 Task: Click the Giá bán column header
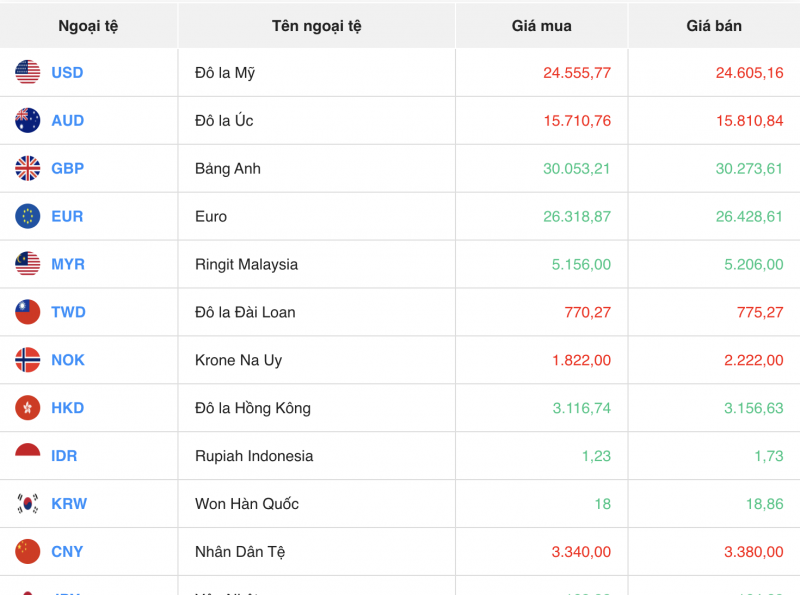tap(714, 26)
